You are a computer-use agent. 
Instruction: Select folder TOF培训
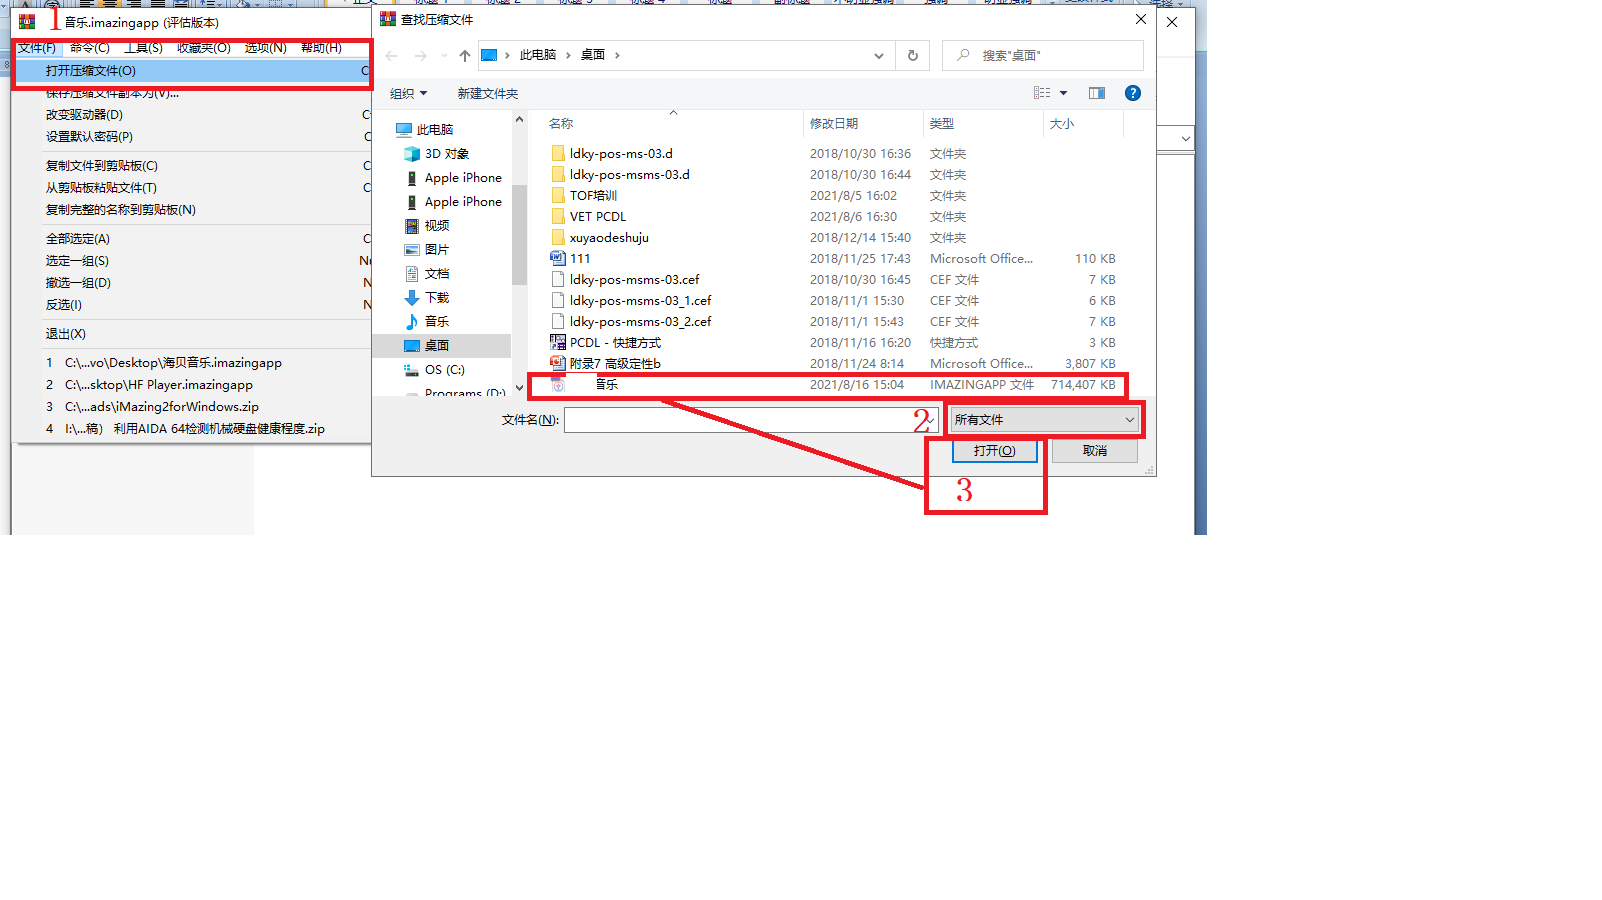coord(594,196)
